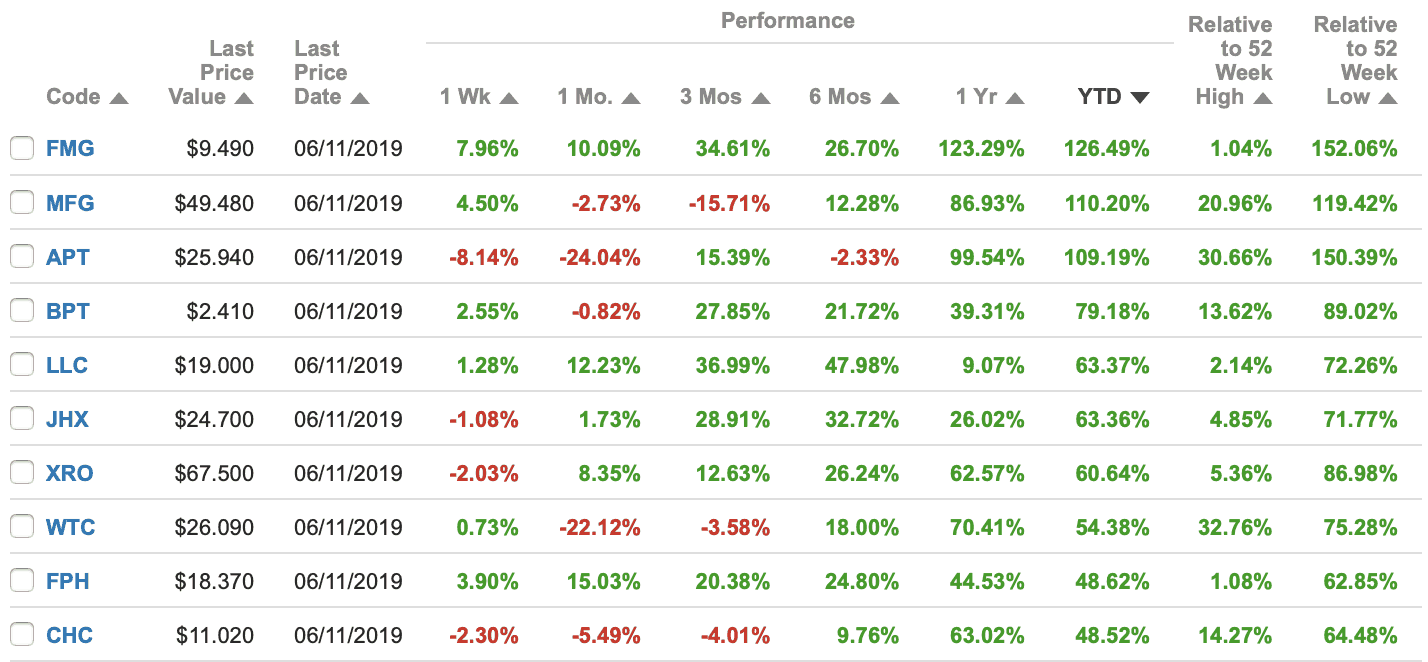Click the YTD column header text
The width and height of the screenshot is (1428, 662).
[x=1099, y=97]
